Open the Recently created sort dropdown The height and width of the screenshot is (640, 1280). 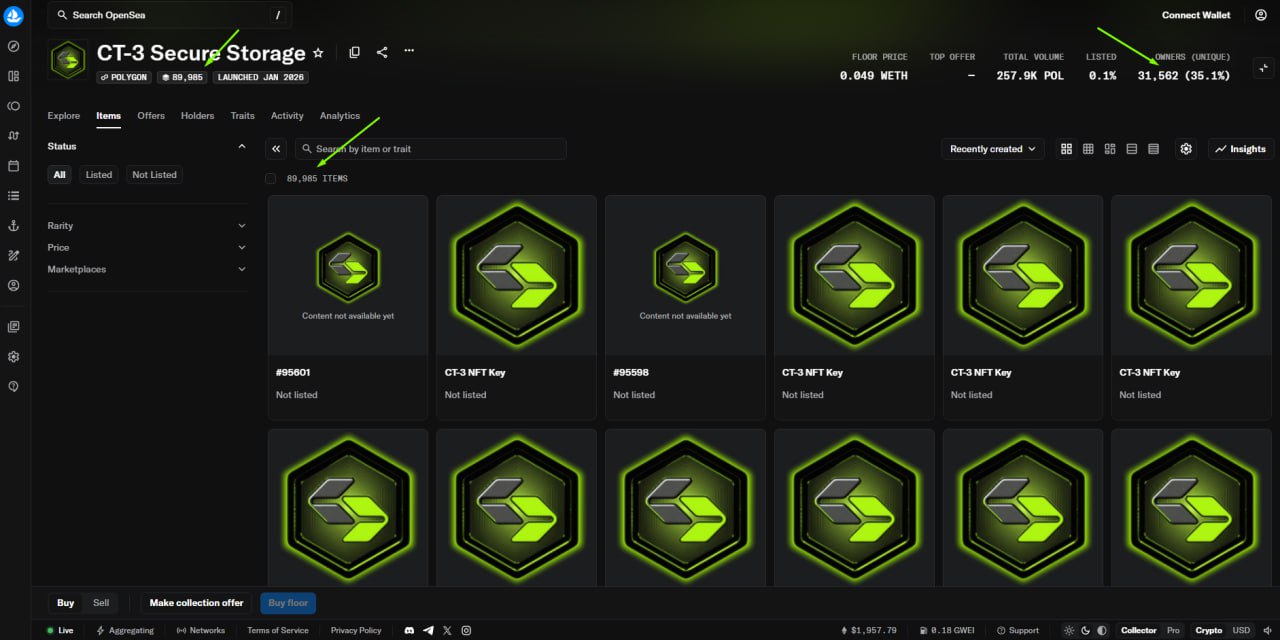[993, 149]
